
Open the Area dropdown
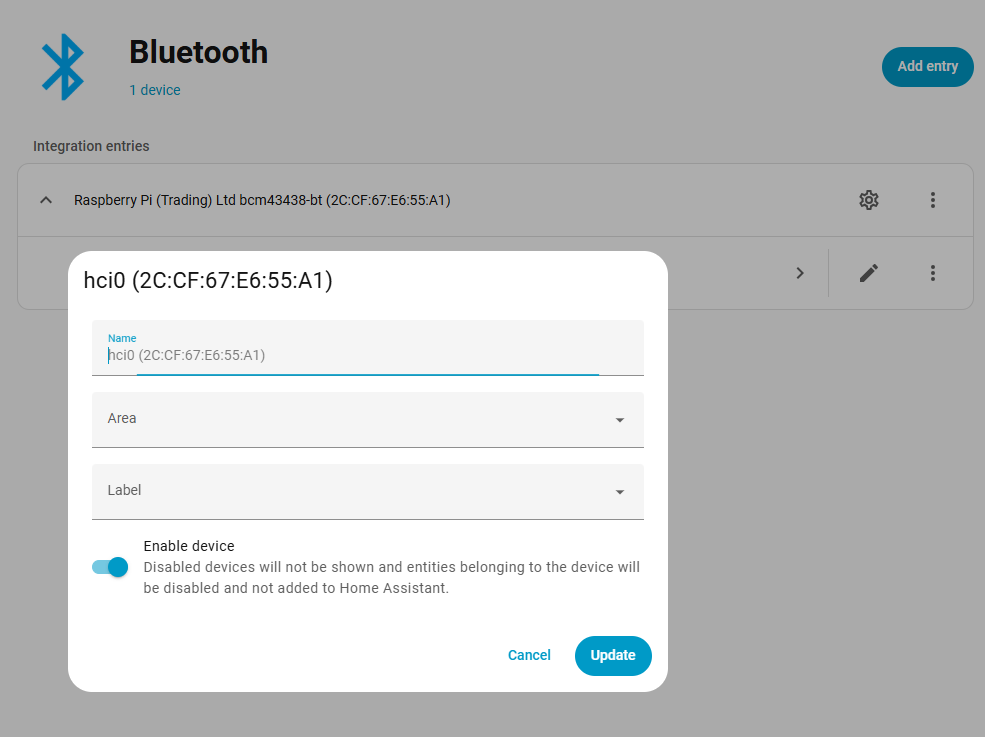click(367, 419)
